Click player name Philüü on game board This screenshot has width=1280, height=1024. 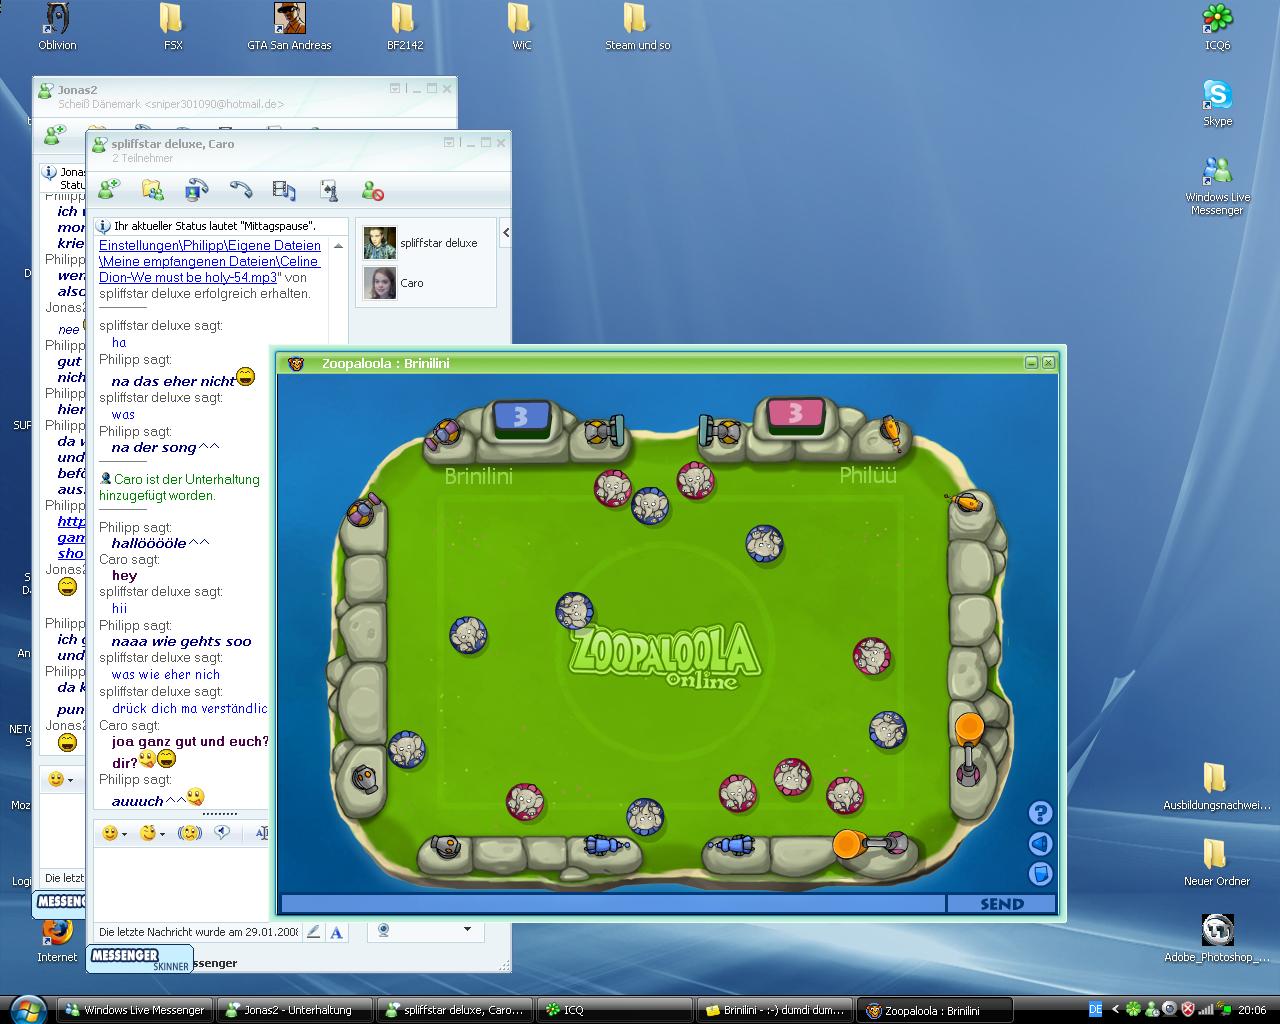point(868,475)
